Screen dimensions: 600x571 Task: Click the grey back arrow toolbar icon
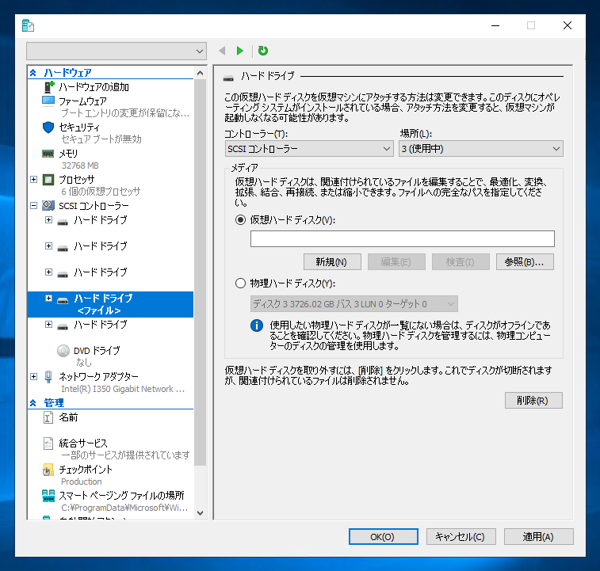click(x=222, y=51)
